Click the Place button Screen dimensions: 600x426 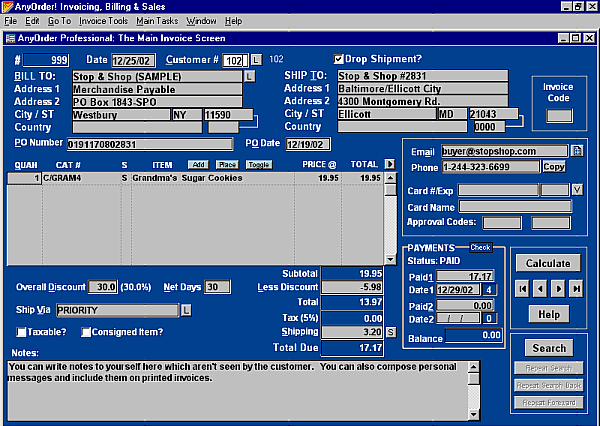(227, 165)
